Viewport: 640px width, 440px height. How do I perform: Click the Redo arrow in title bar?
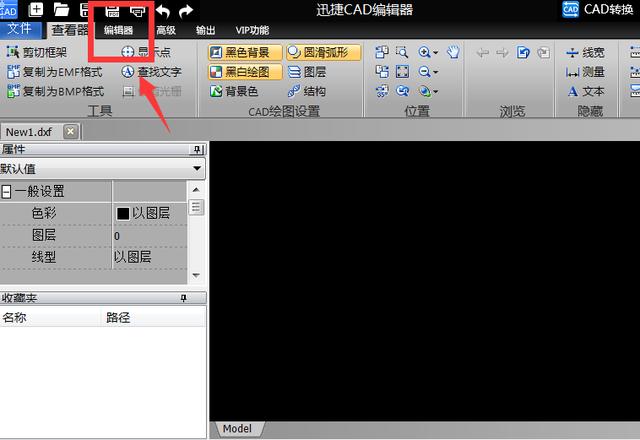(186, 11)
